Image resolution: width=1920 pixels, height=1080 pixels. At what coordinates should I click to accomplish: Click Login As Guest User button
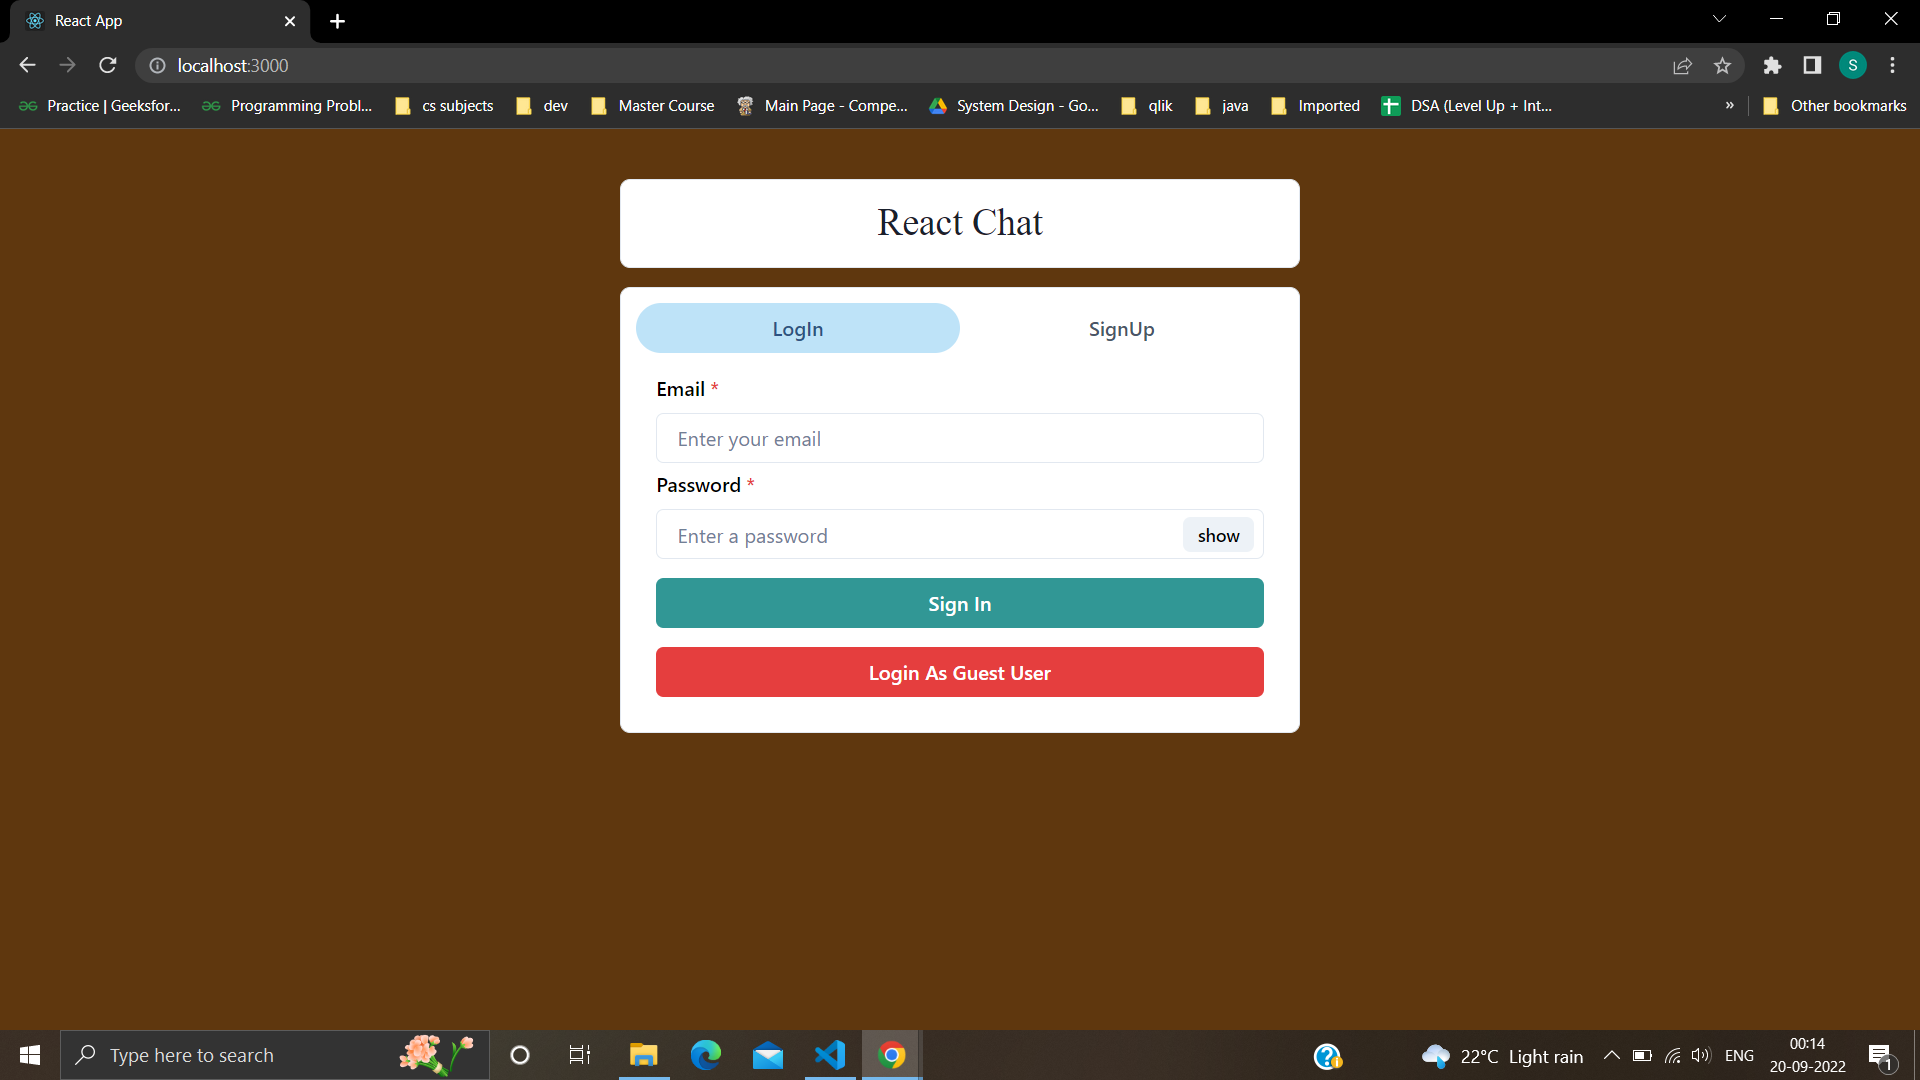click(x=959, y=672)
